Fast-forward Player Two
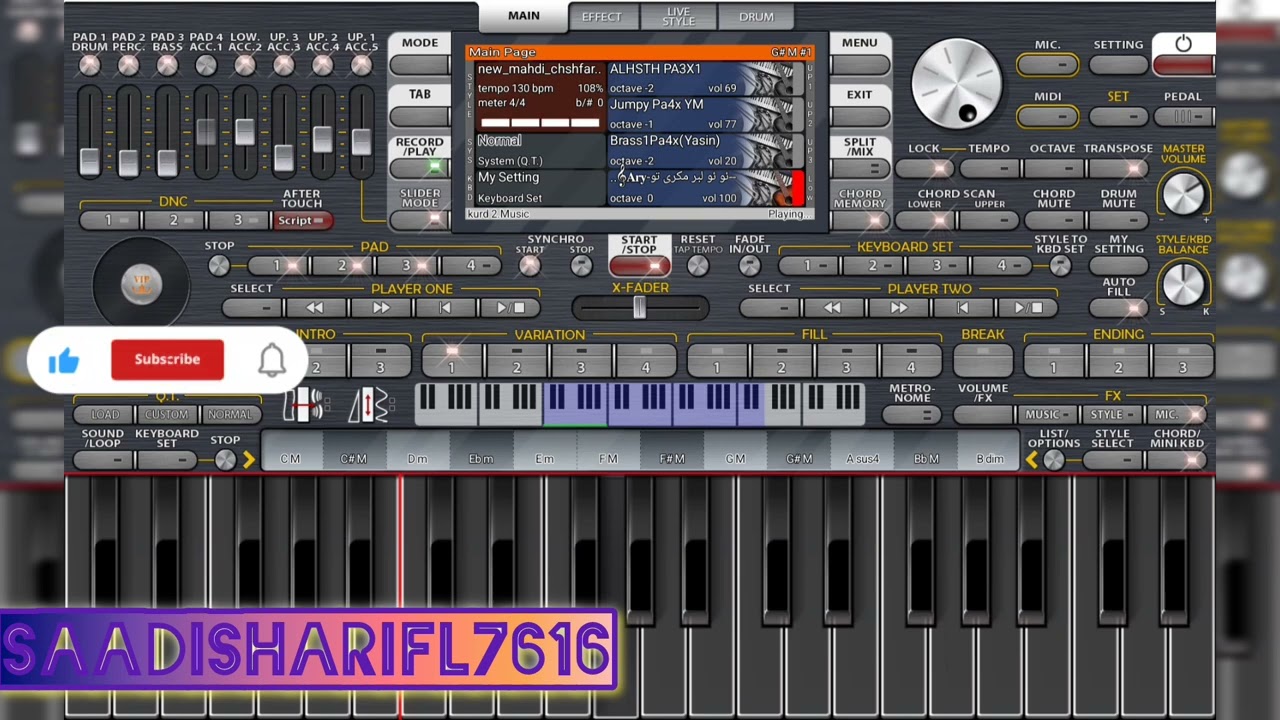 [897, 308]
